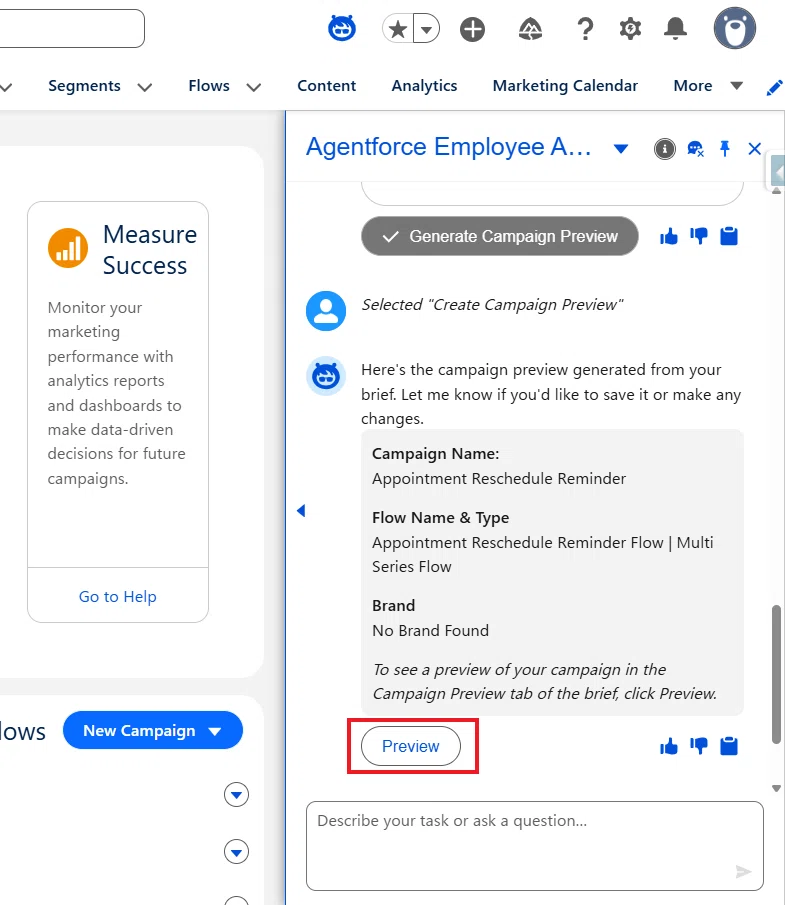The image size is (785, 905).
Task: Open the user profile avatar
Action: [735, 28]
